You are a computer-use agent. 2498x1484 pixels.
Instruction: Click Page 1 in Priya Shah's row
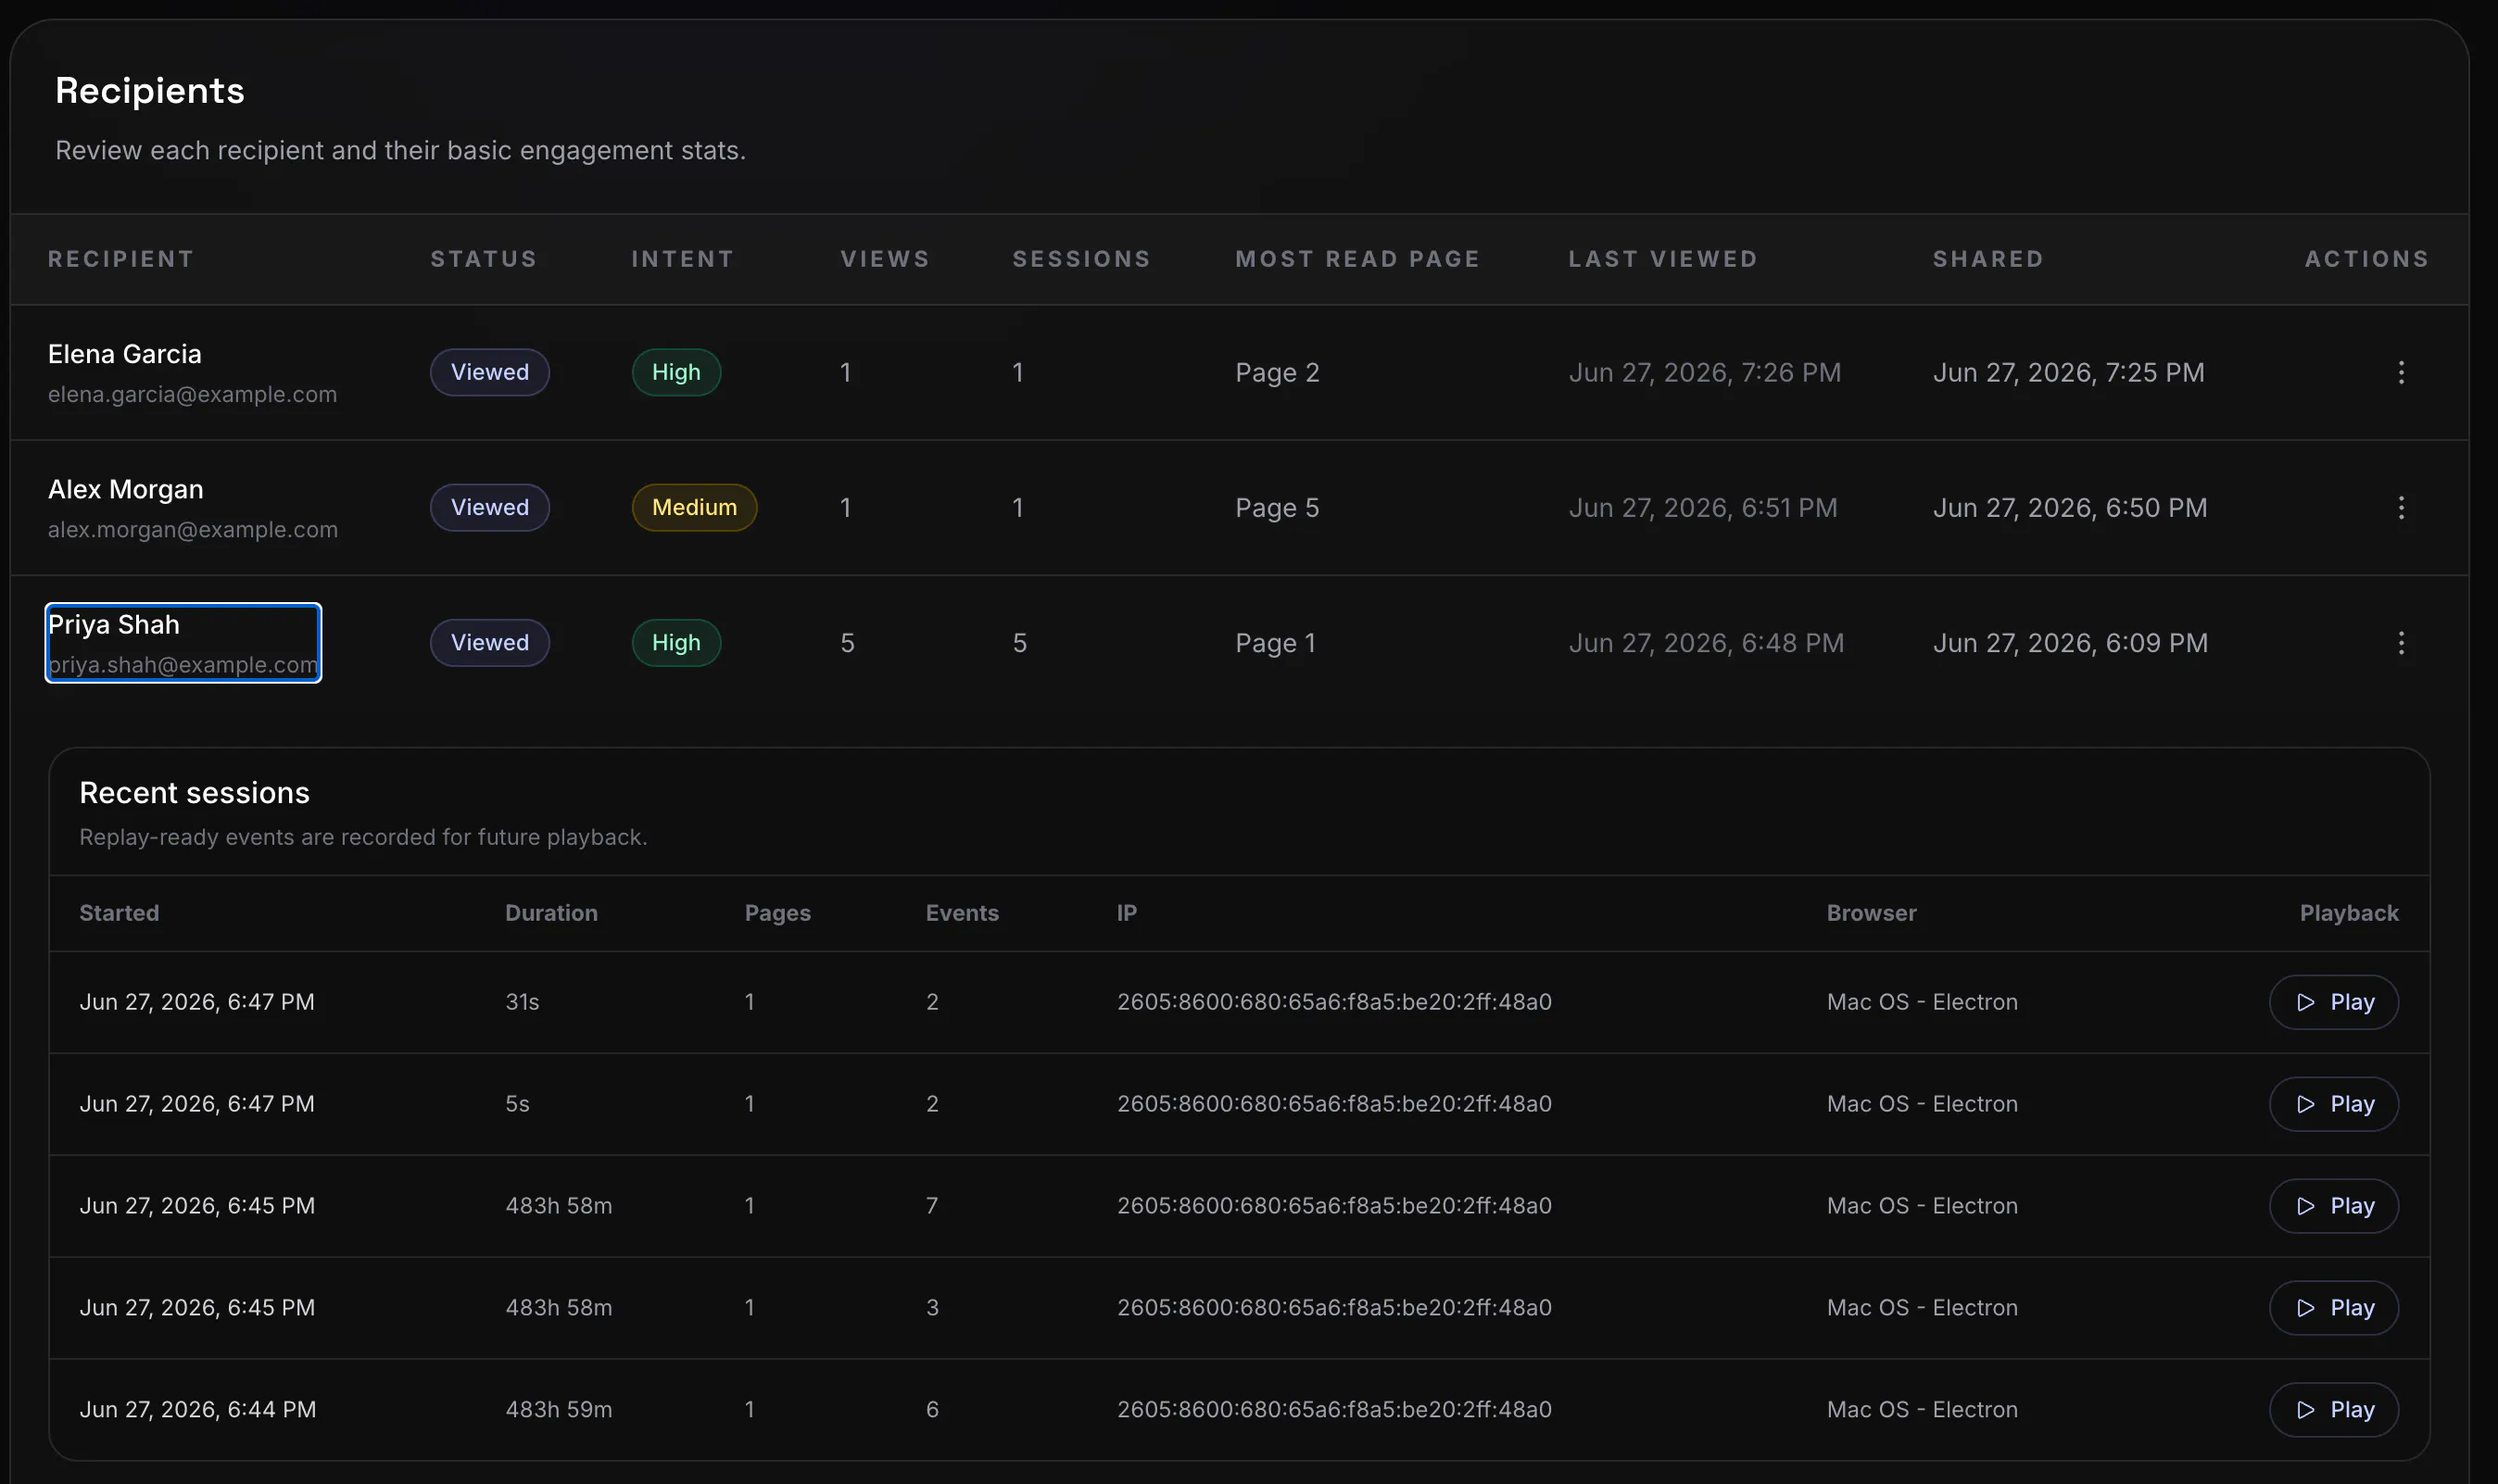[x=1275, y=642]
